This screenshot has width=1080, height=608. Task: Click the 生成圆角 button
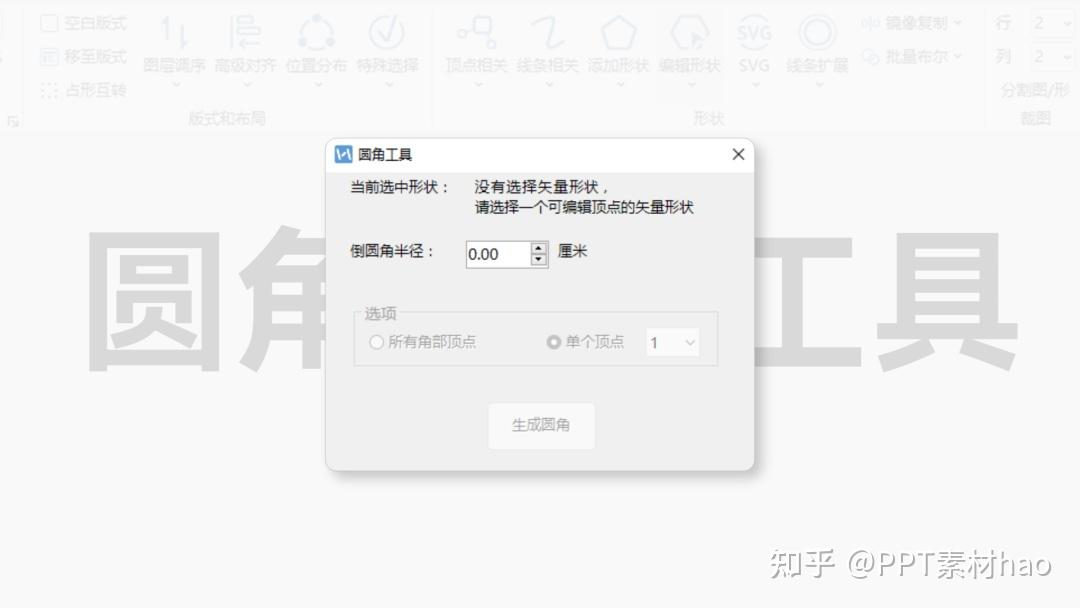click(x=541, y=426)
